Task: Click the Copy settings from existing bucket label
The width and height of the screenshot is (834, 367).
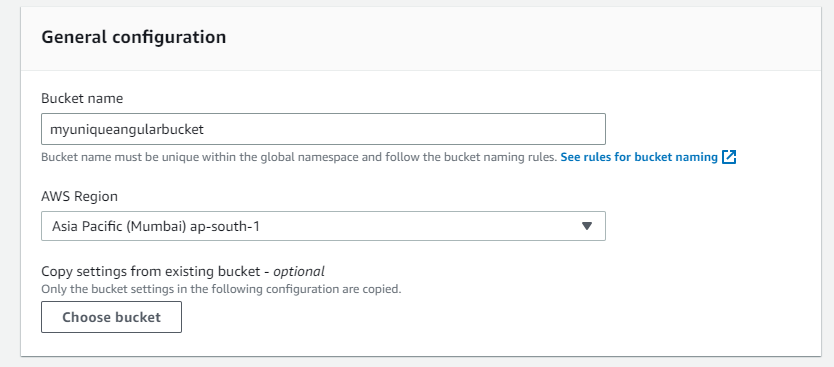Action: (152, 272)
